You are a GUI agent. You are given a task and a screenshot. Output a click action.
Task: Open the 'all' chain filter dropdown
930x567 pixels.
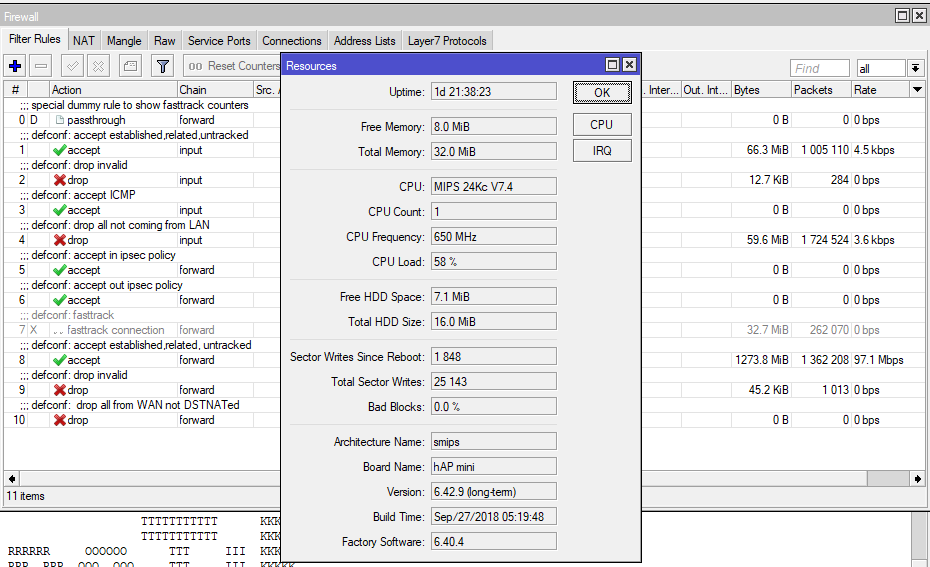[915, 68]
